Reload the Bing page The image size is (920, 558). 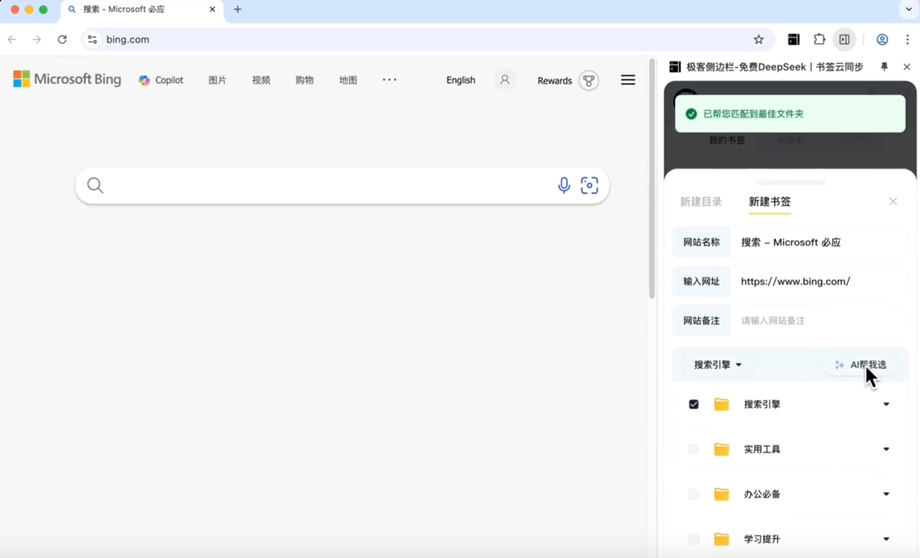coord(62,39)
